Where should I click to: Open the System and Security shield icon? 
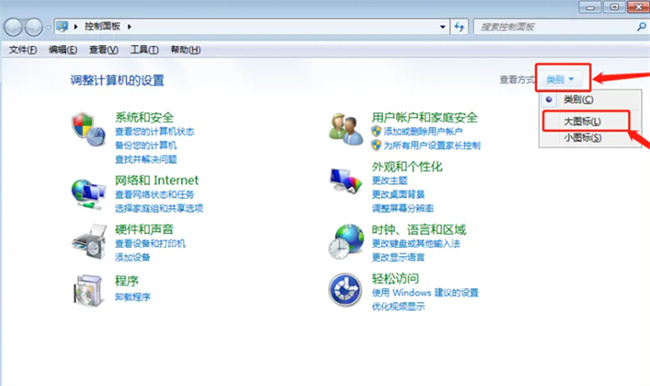[x=88, y=129]
